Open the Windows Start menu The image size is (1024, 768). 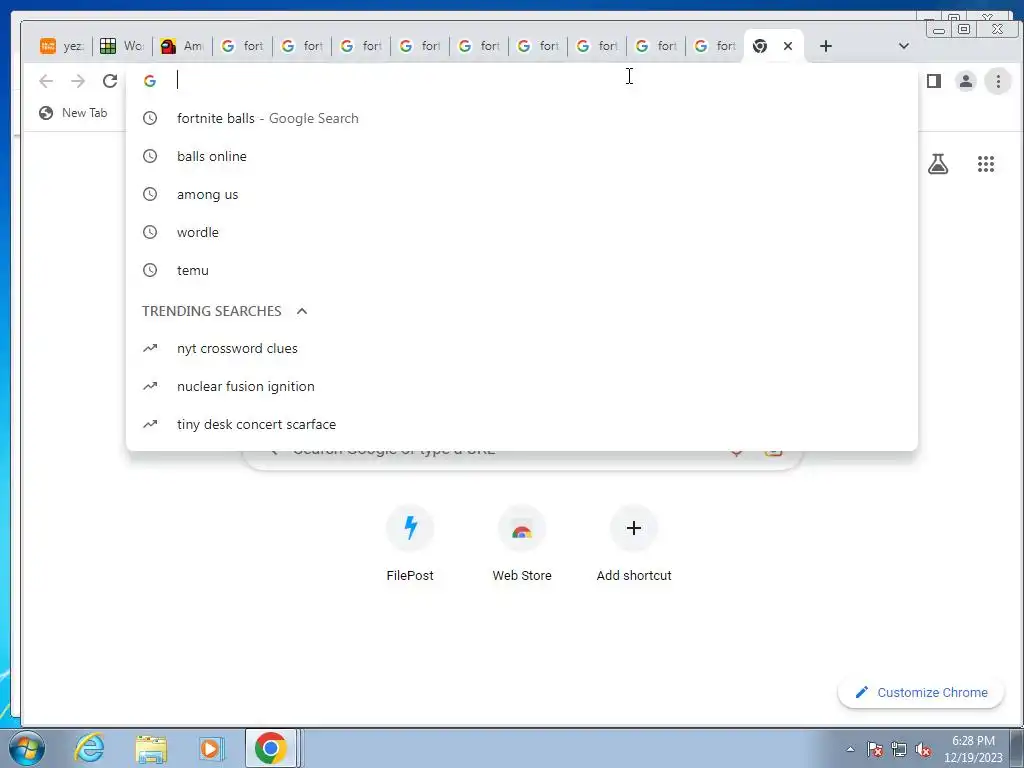click(27, 748)
